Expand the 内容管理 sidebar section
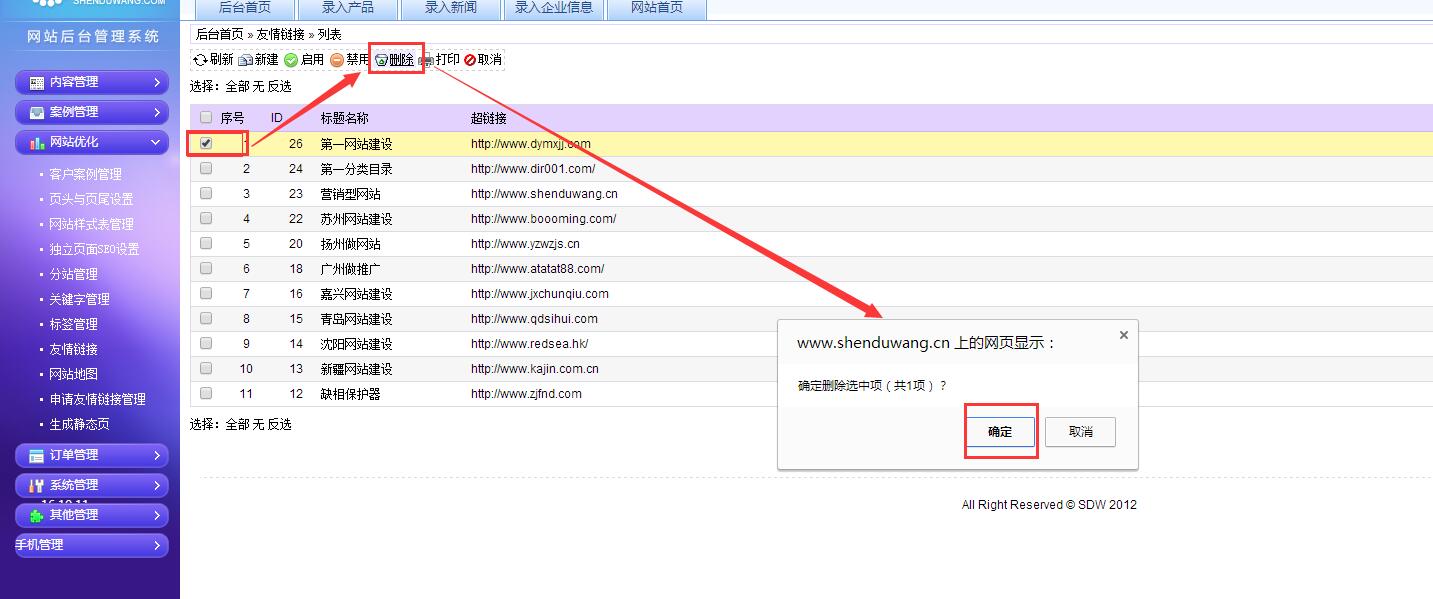 [x=92, y=82]
